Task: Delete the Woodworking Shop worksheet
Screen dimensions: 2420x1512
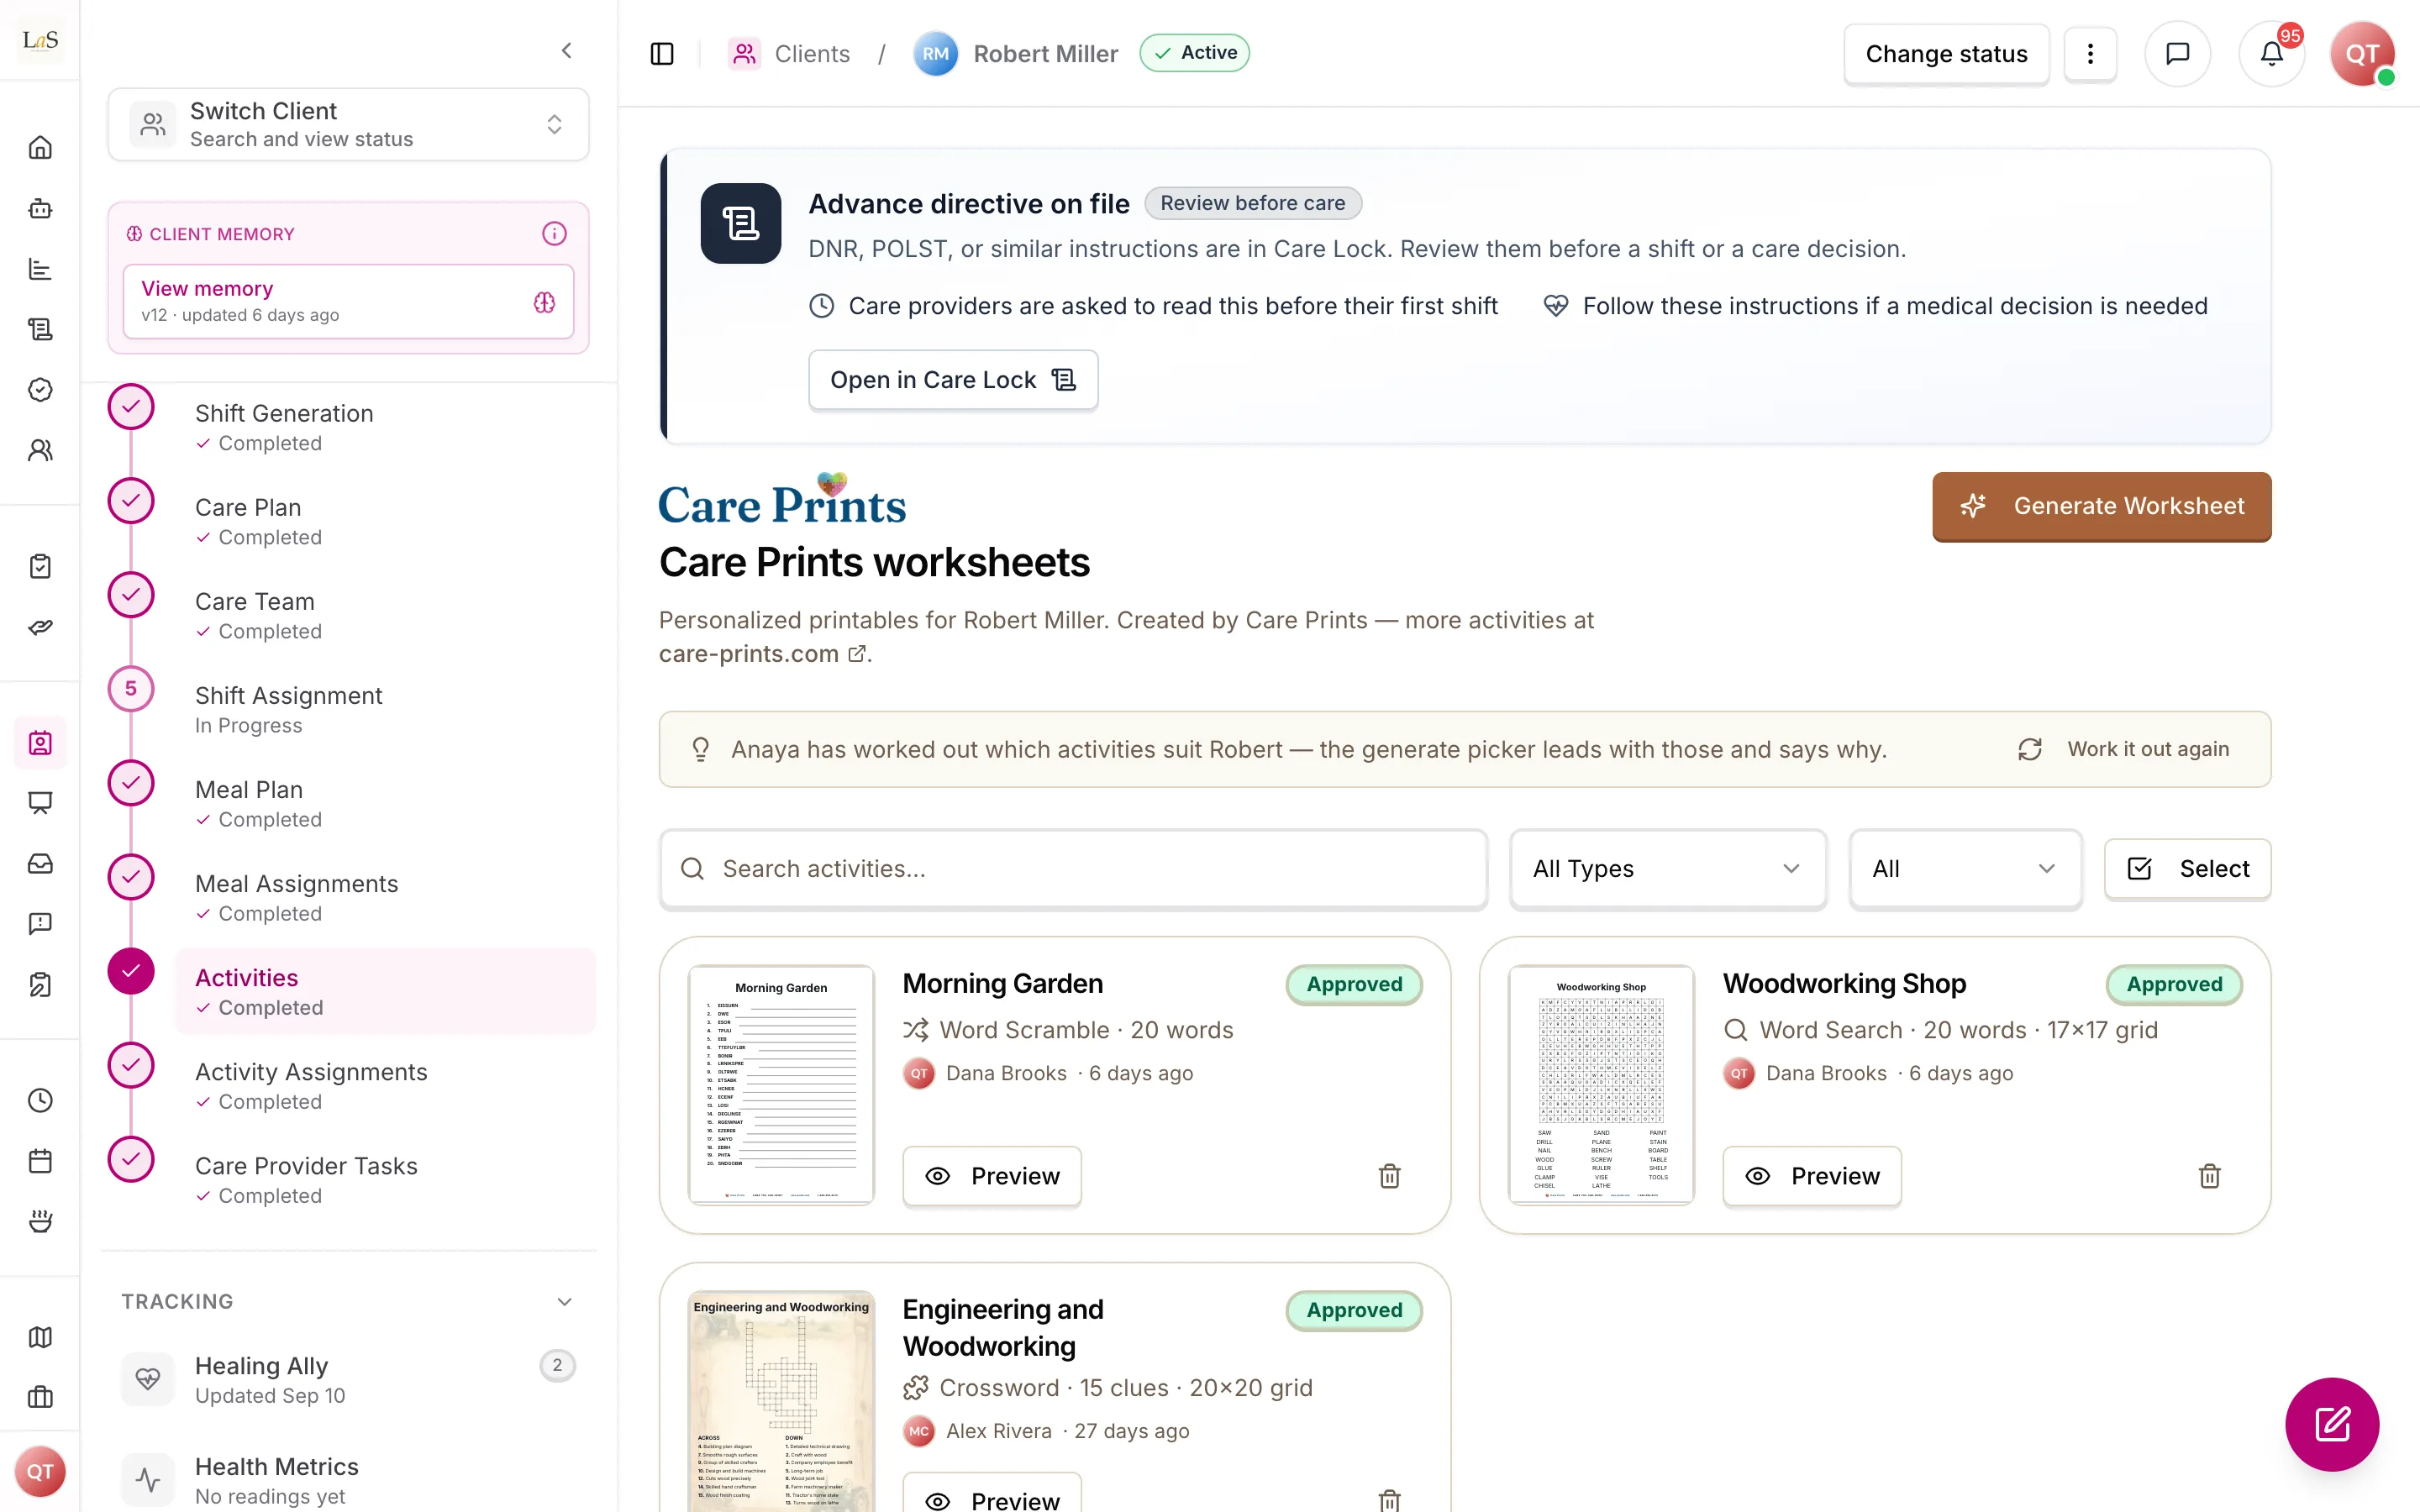Action: point(2209,1176)
